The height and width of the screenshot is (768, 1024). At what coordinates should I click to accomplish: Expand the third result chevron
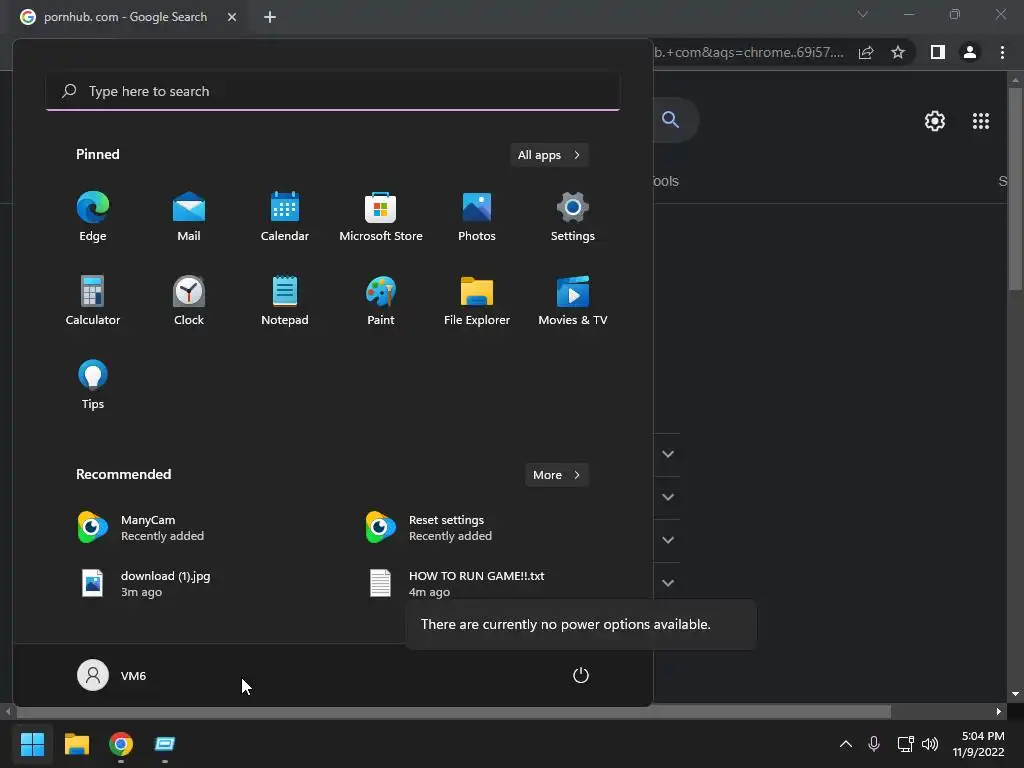668,540
